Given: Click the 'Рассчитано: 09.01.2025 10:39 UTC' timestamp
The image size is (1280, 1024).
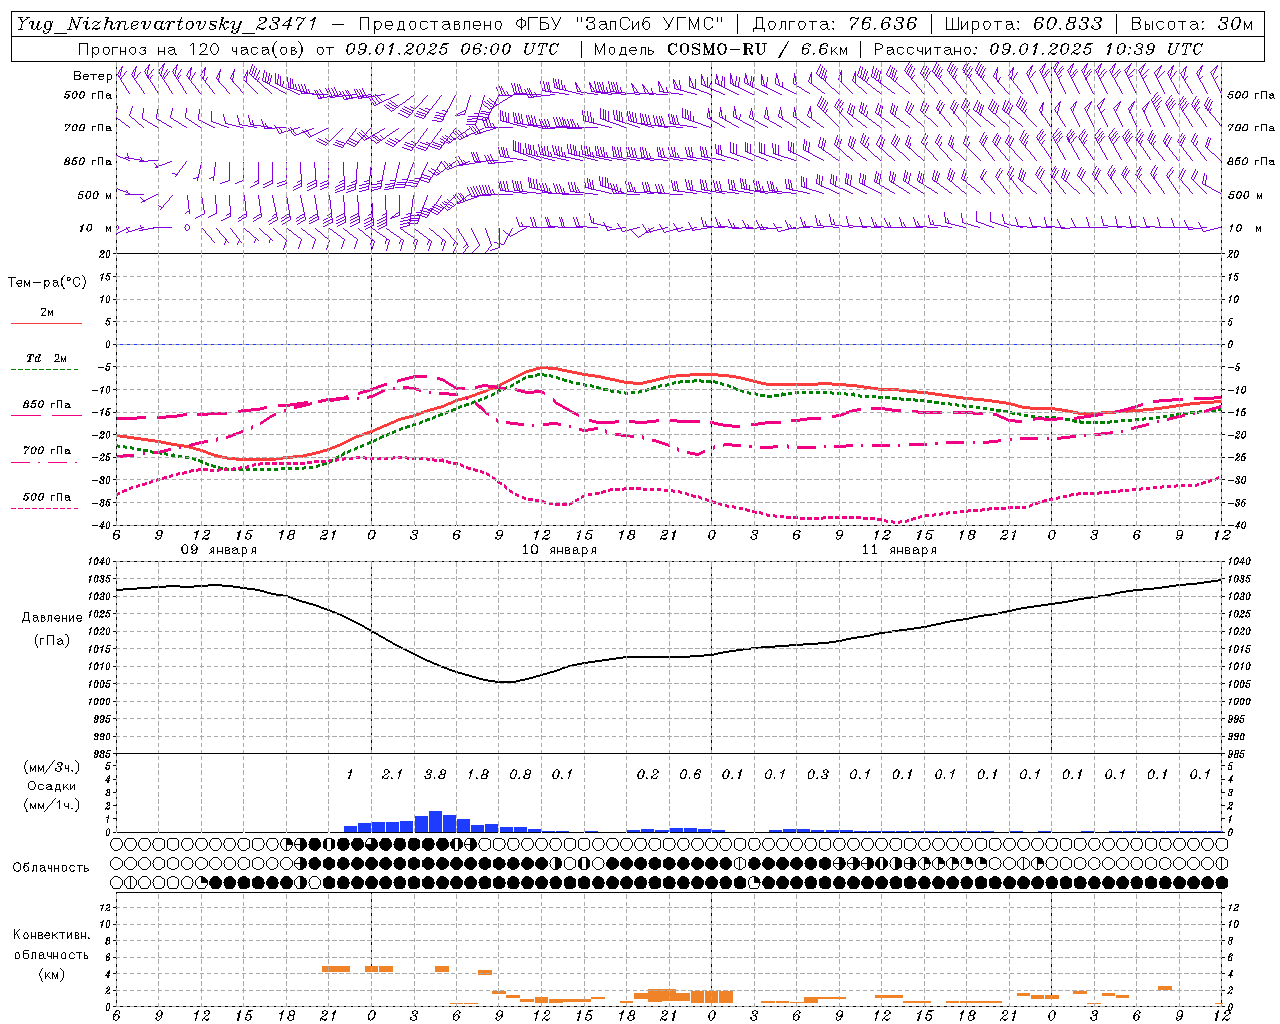Looking at the screenshot, I should click(1038, 49).
